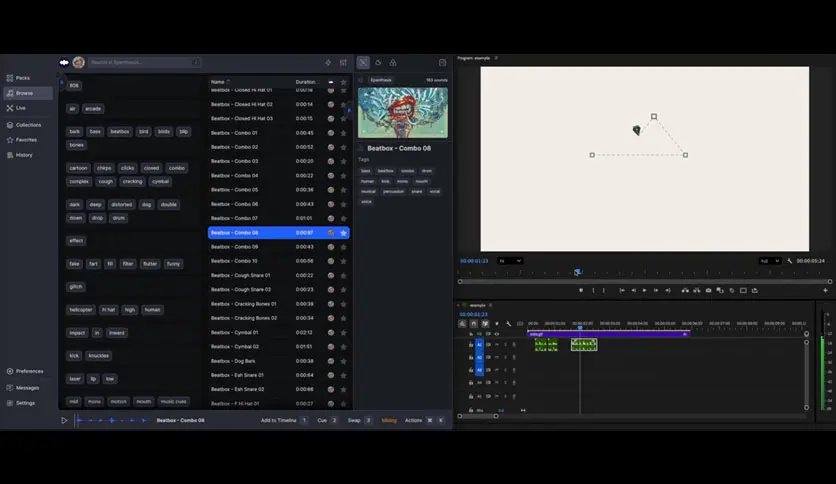The height and width of the screenshot is (484, 836).
Task: Click Export Frame camera icon
Action: pyautogui.click(x=709, y=291)
